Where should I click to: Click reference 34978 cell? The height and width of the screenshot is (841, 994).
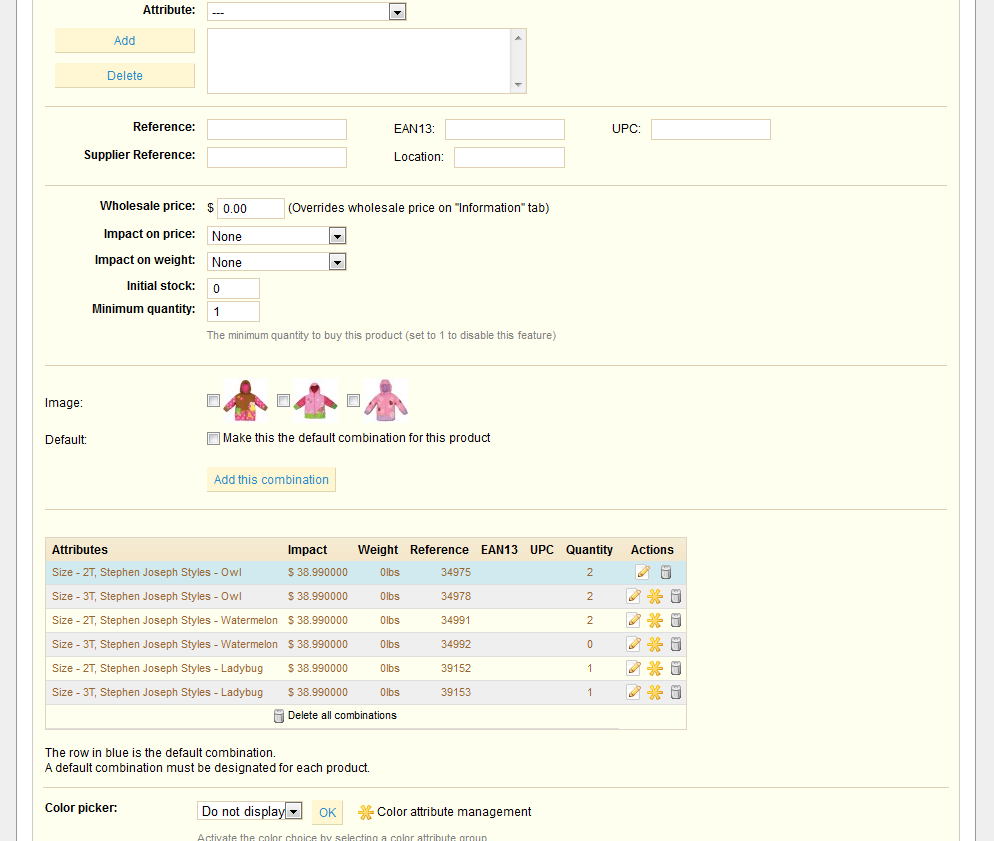456,596
